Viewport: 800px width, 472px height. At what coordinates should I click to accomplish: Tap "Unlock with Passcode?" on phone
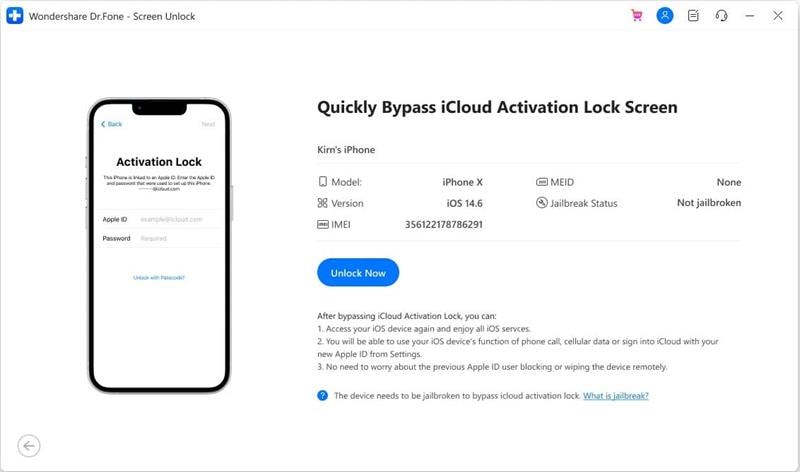click(159, 277)
